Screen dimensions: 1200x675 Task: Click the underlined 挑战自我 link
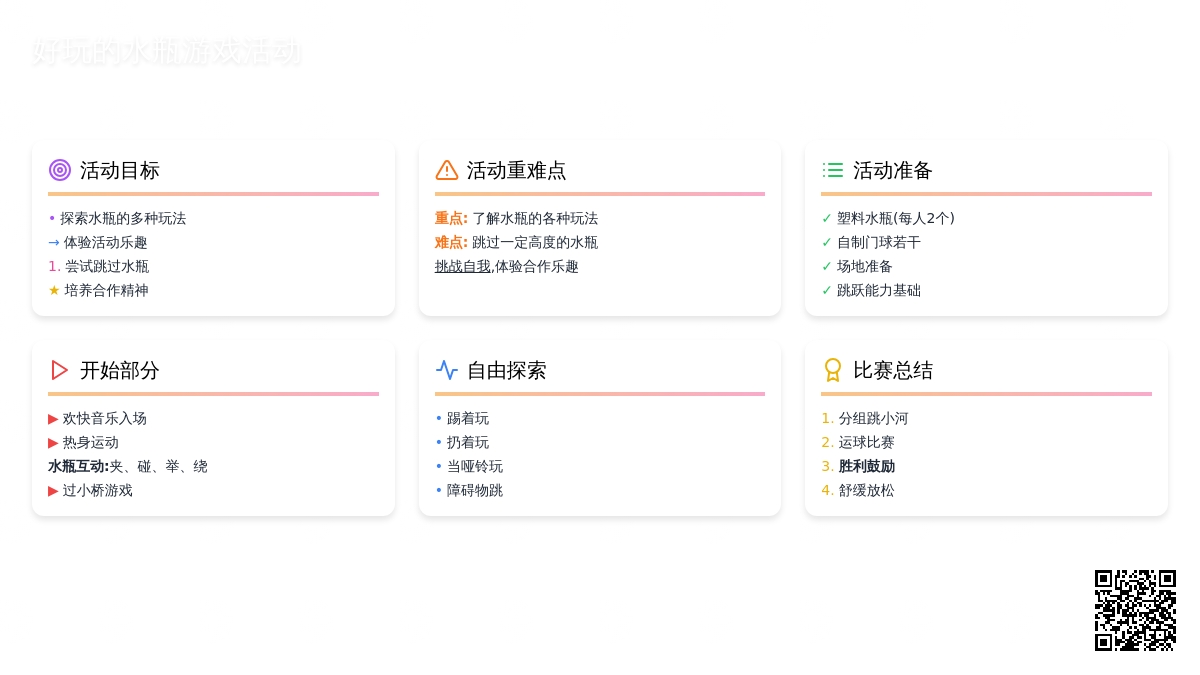click(x=463, y=266)
